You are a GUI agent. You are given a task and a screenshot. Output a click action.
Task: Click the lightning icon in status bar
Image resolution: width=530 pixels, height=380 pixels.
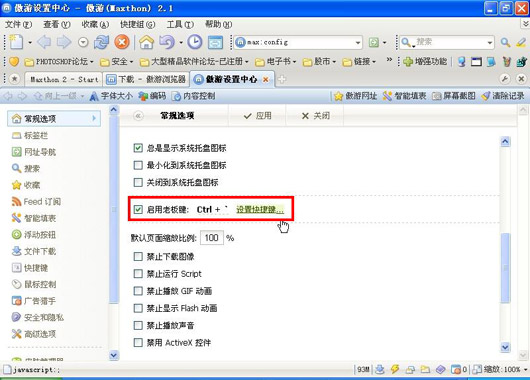point(395,369)
